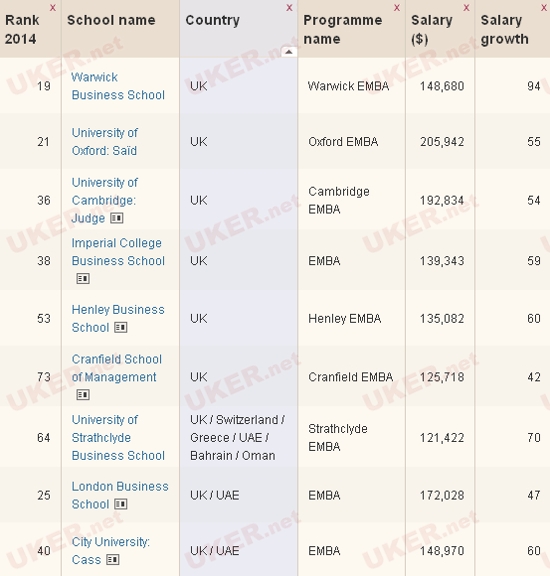Remove the Country column with x
Image resolution: width=550 pixels, height=576 pixels.
(290, 8)
